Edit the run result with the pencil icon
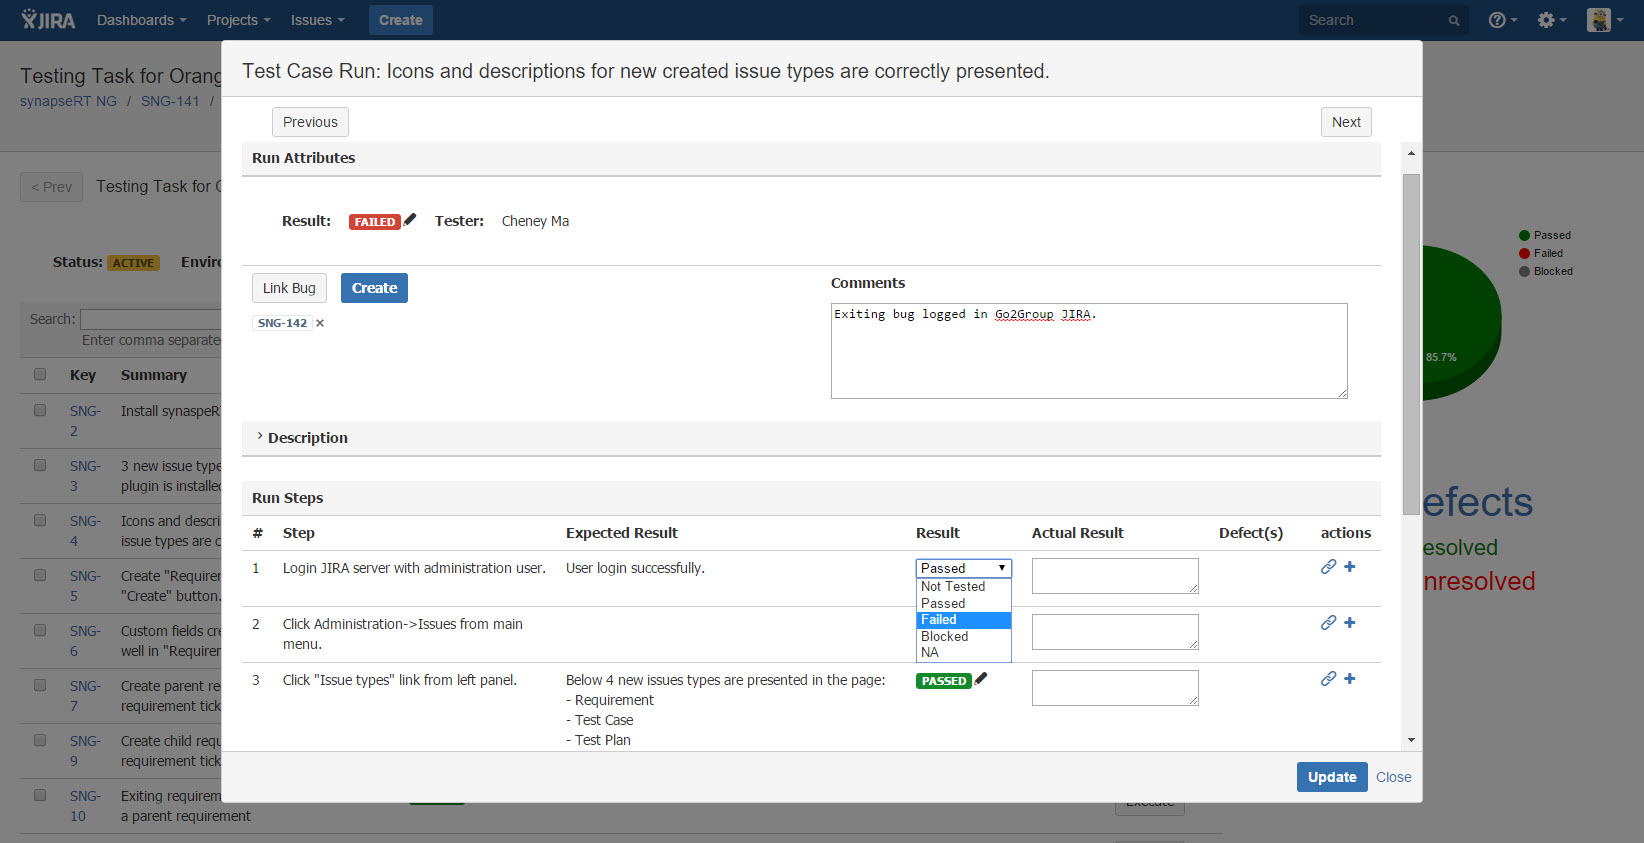Image resolution: width=1644 pixels, height=843 pixels. tap(410, 220)
